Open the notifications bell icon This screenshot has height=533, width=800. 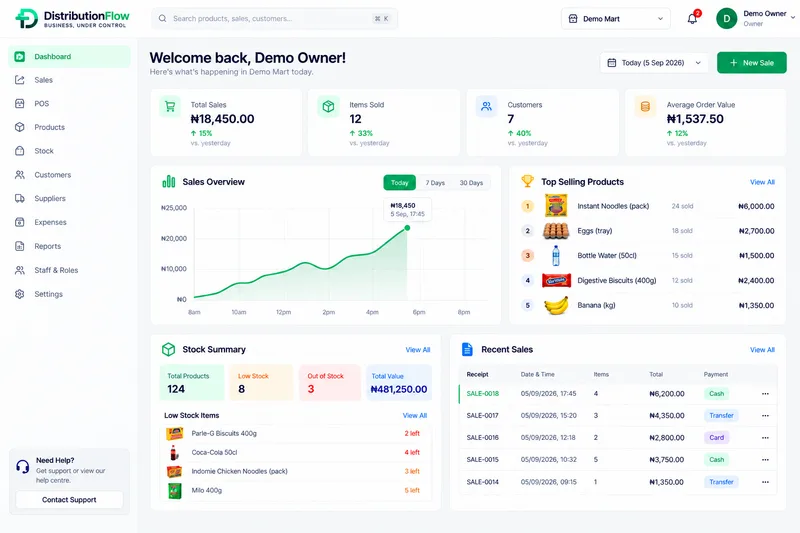[692, 19]
